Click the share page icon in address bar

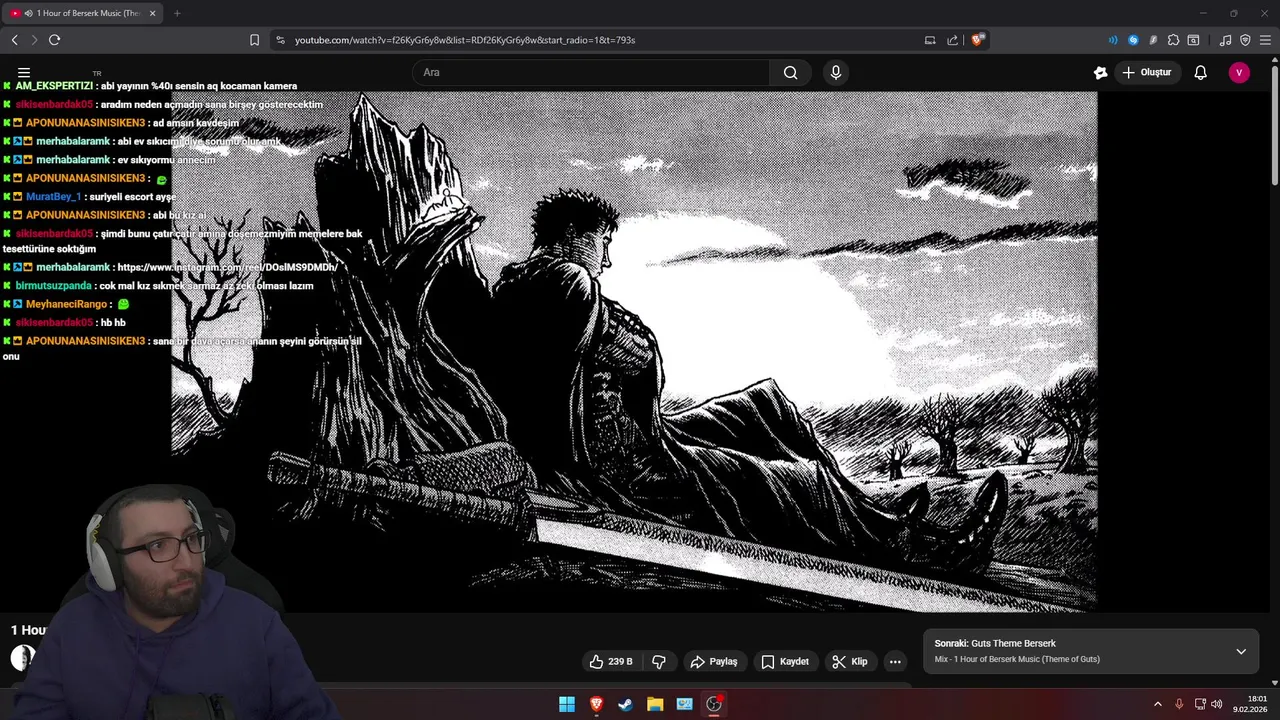[952, 40]
